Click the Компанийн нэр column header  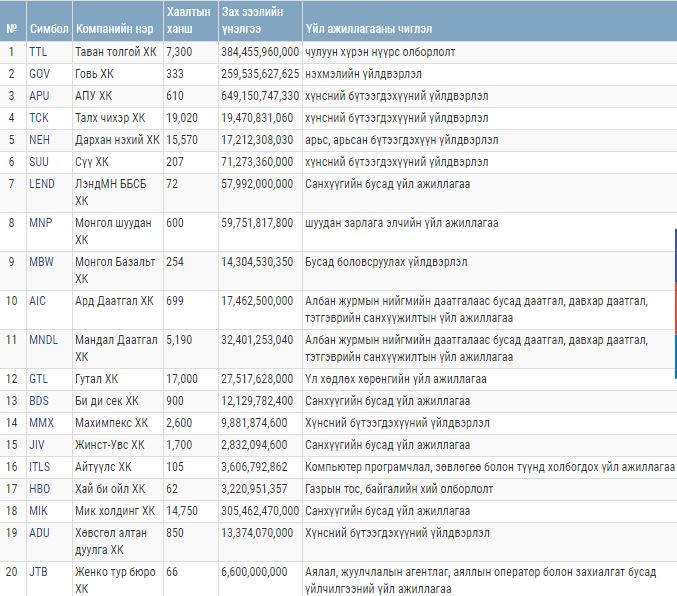[x=113, y=29]
